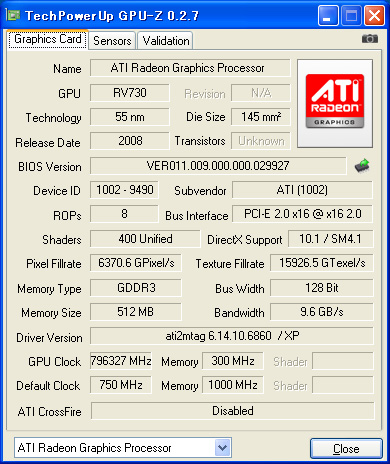Click Bandwidth value 9.6 GB/s

322,312
